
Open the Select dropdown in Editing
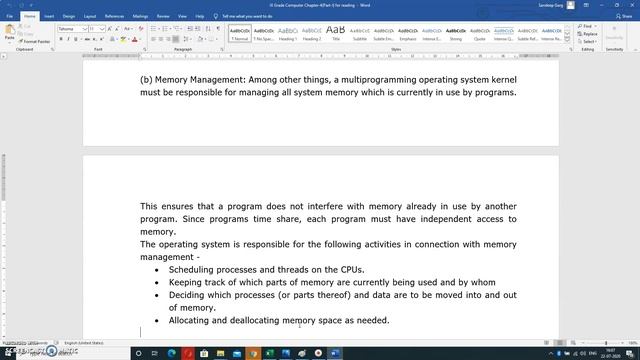coord(587,42)
